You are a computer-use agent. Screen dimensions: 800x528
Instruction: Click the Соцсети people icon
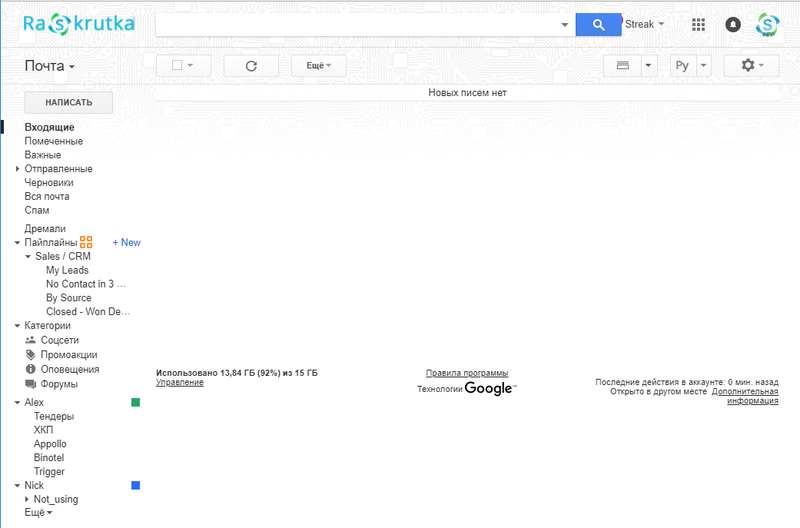(x=31, y=340)
